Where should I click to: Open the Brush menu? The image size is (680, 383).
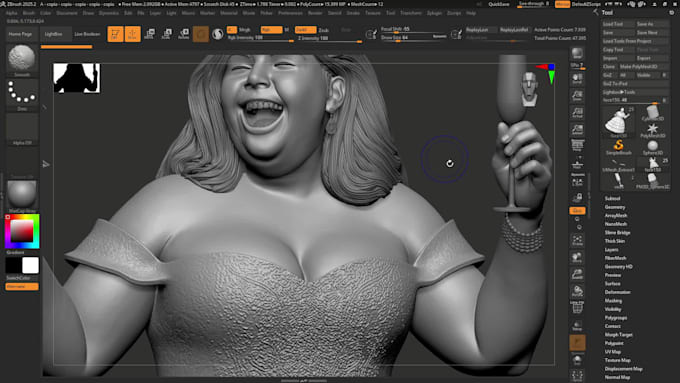pyautogui.click(x=29, y=13)
